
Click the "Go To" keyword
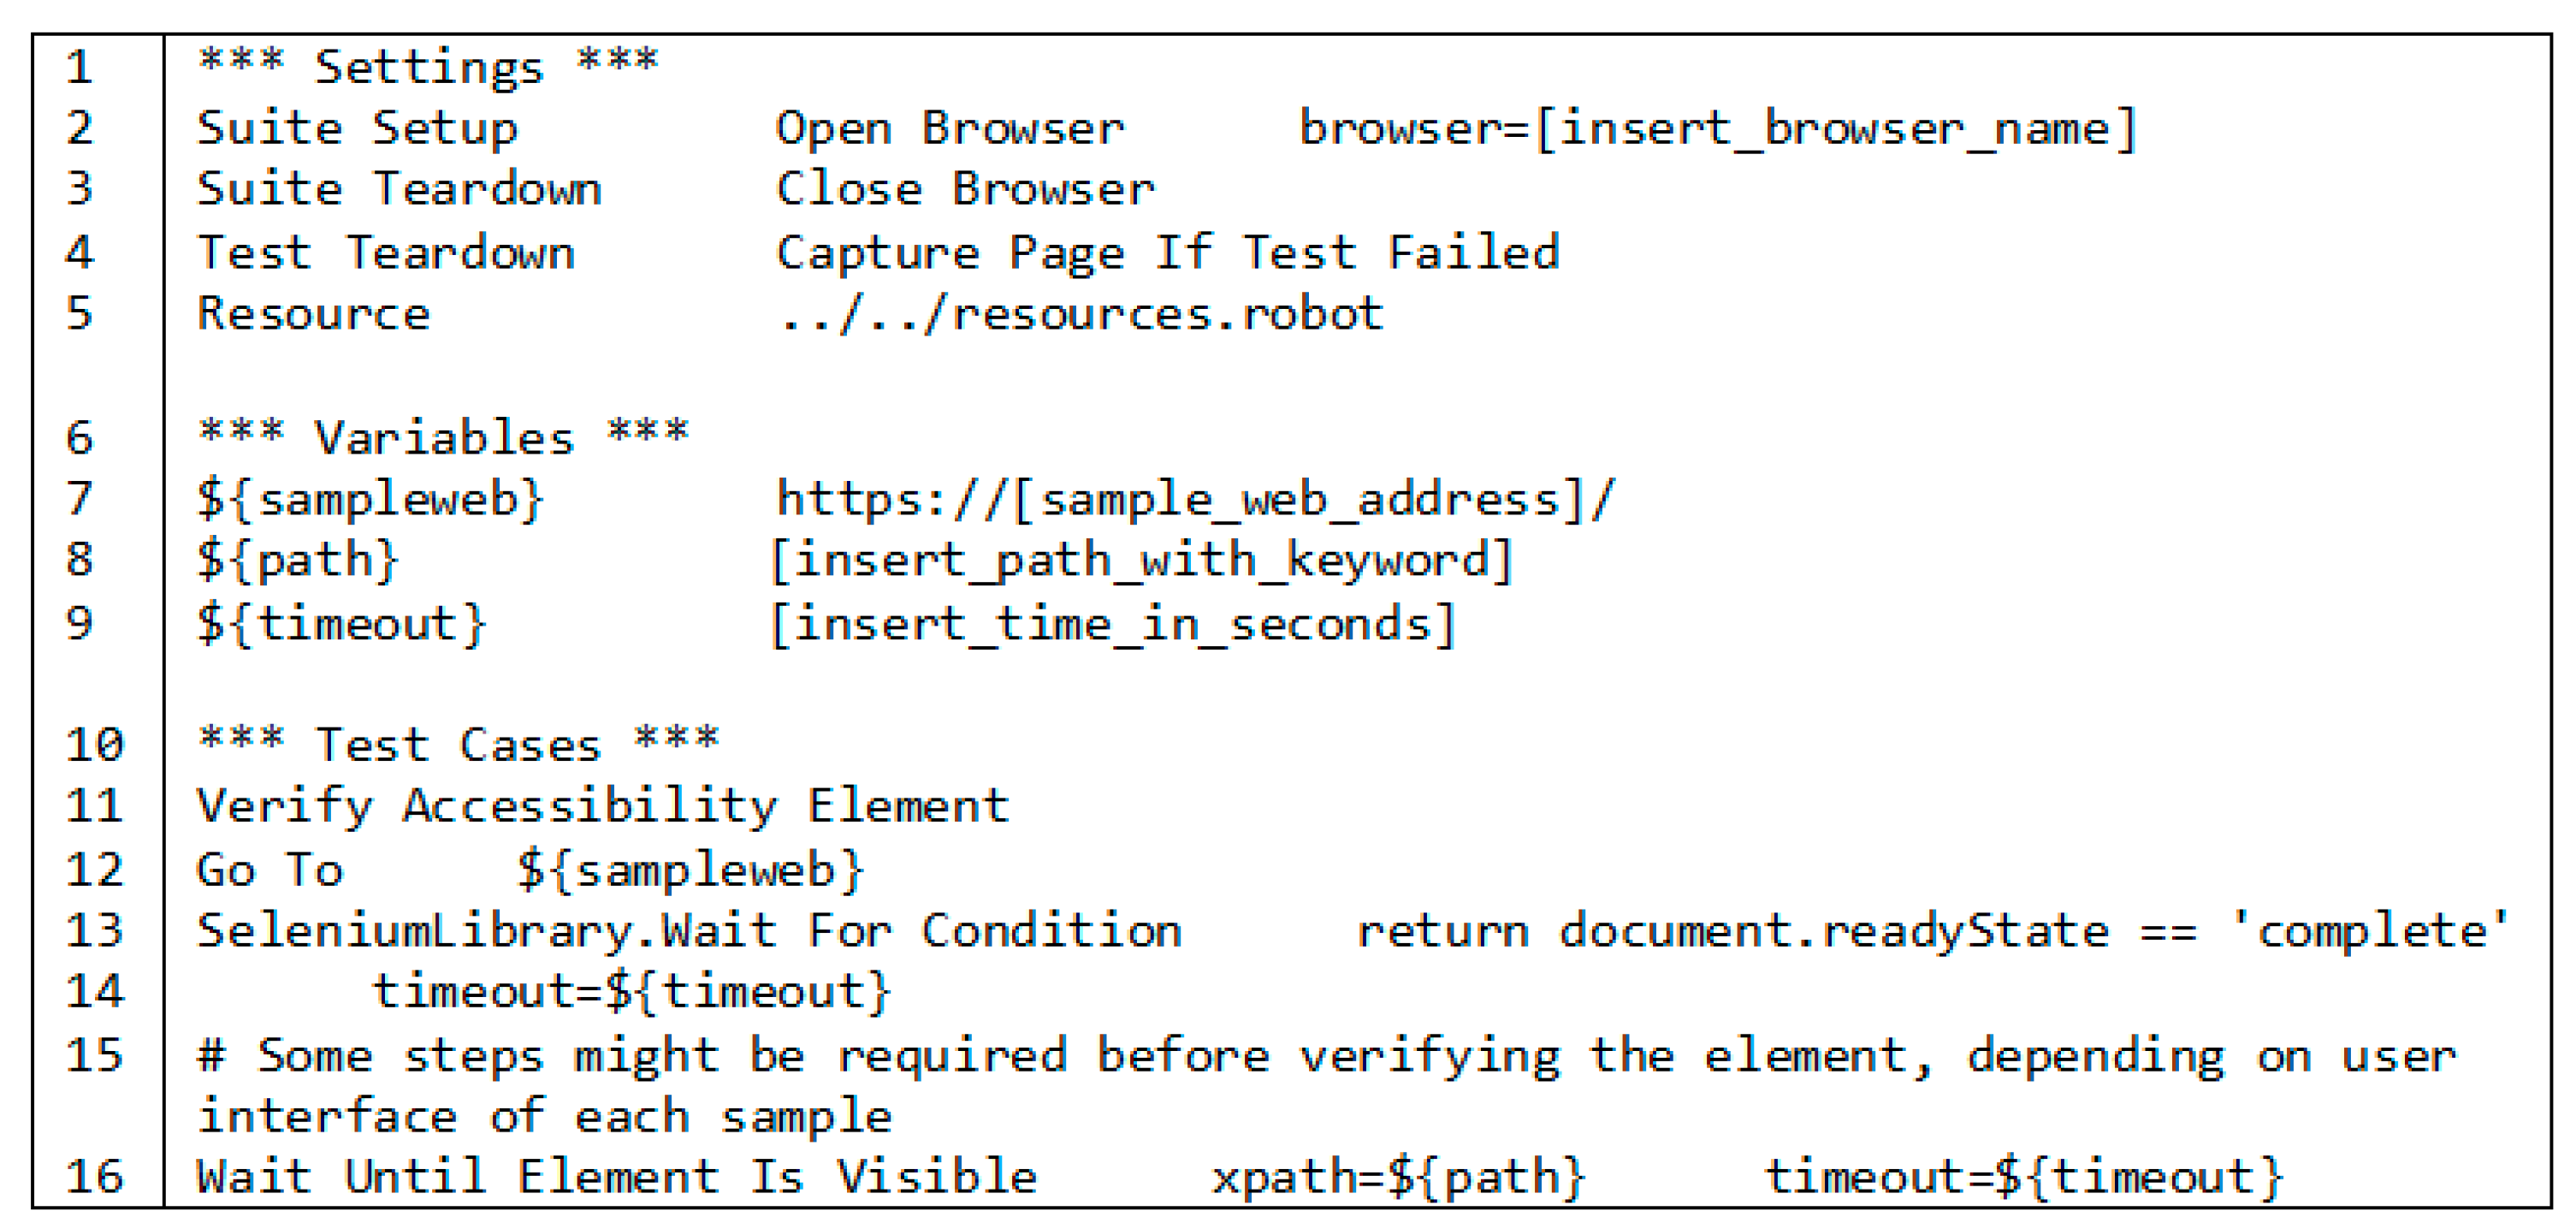tap(270, 869)
